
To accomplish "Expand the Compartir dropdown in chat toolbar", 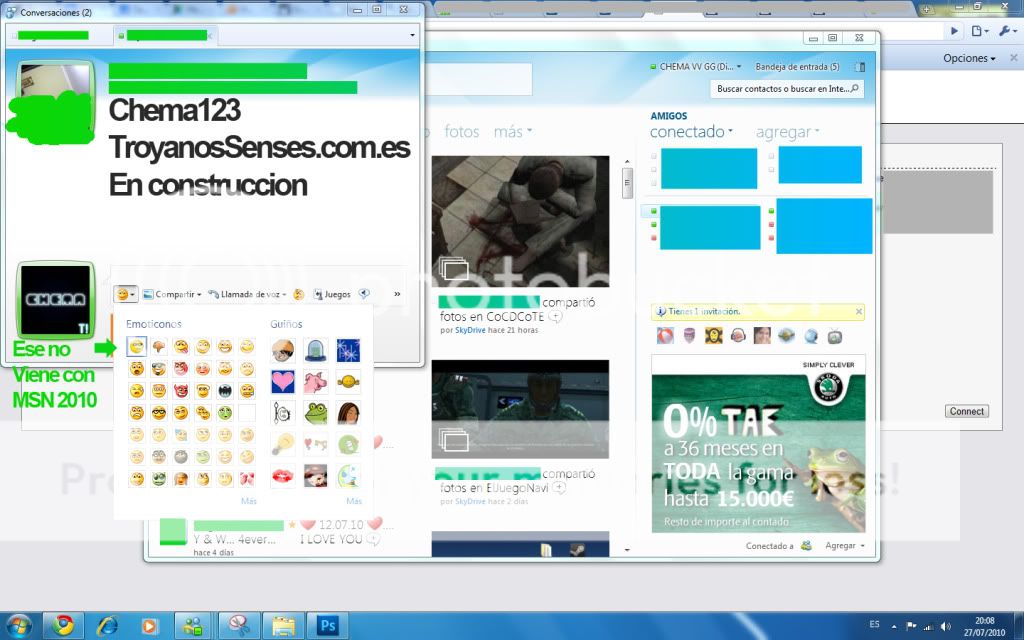I will coord(172,295).
